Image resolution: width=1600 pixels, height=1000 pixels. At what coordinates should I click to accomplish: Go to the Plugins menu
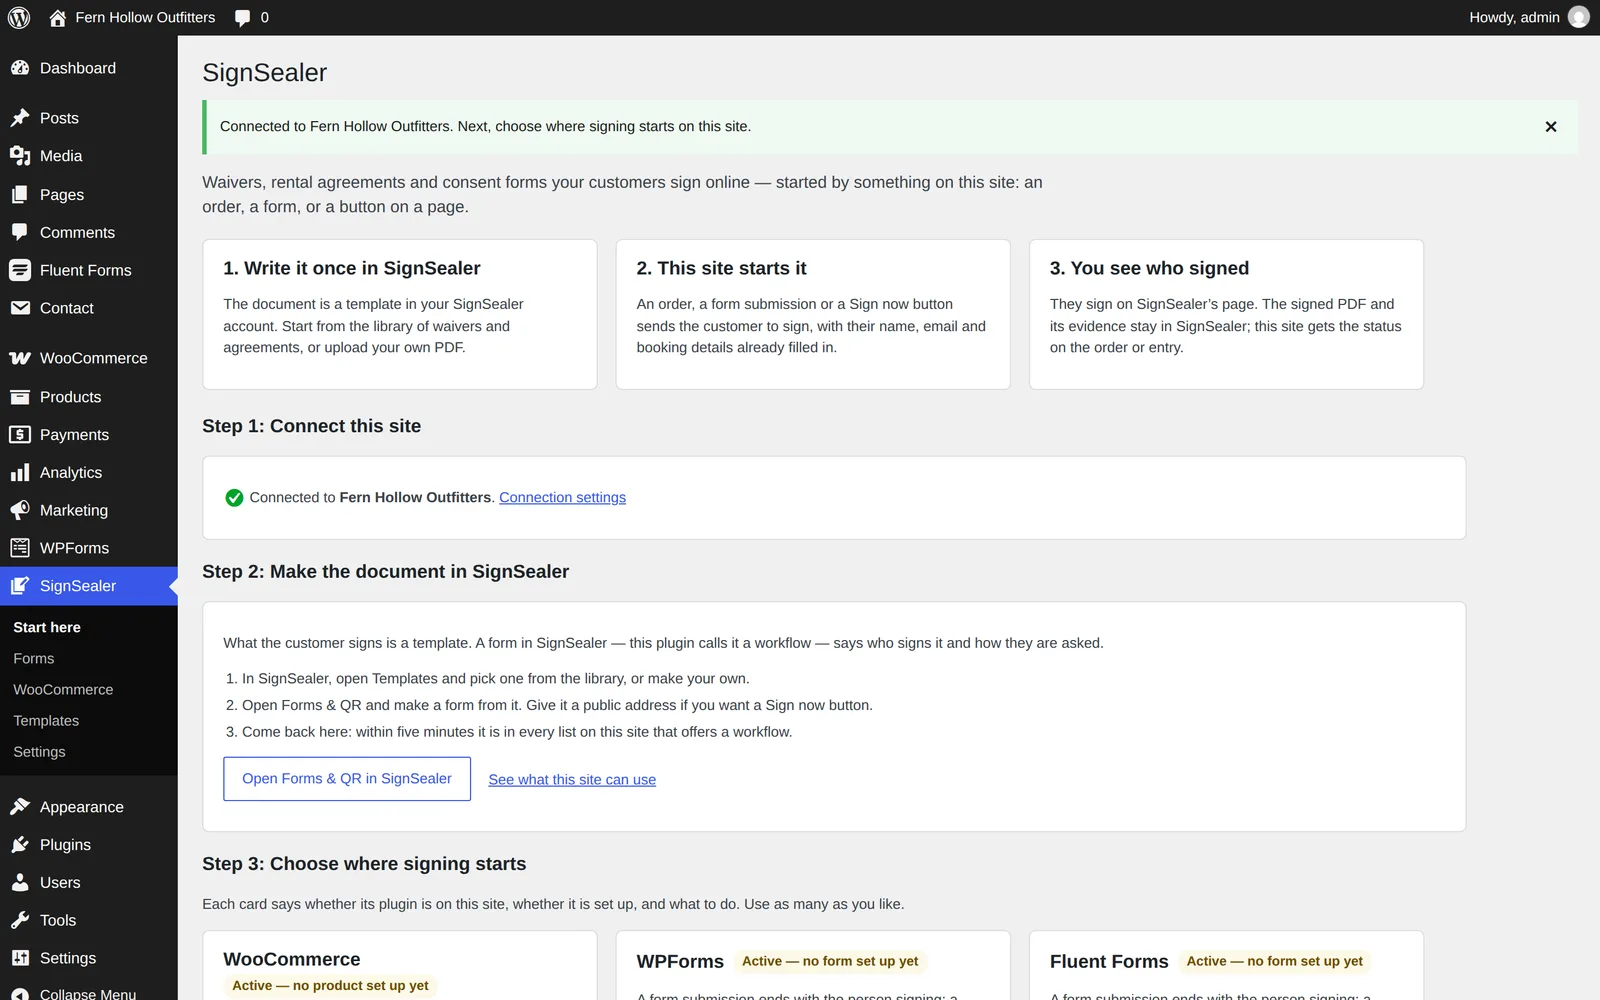pos(89,845)
